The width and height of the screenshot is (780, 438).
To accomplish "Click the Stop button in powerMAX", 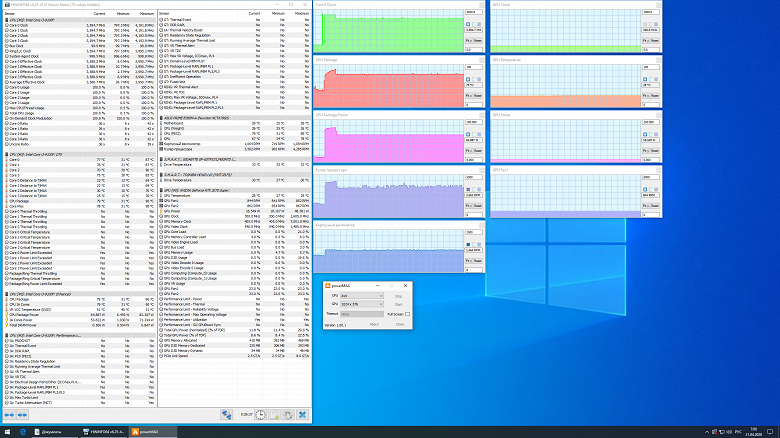I will point(398,296).
